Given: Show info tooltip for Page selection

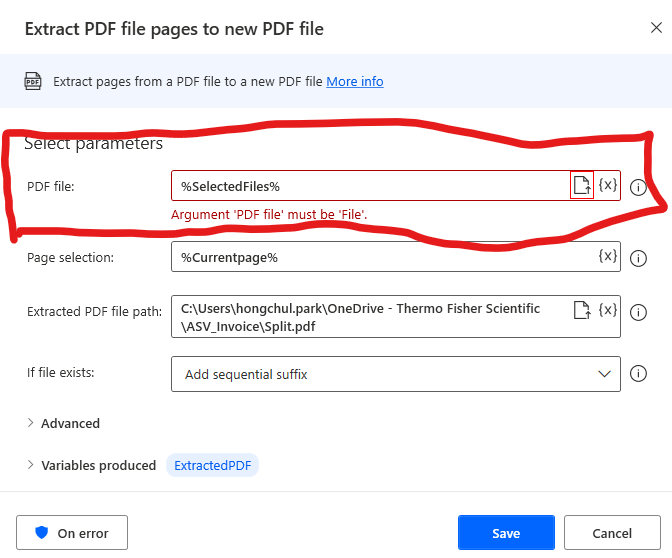Looking at the screenshot, I should [638, 258].
